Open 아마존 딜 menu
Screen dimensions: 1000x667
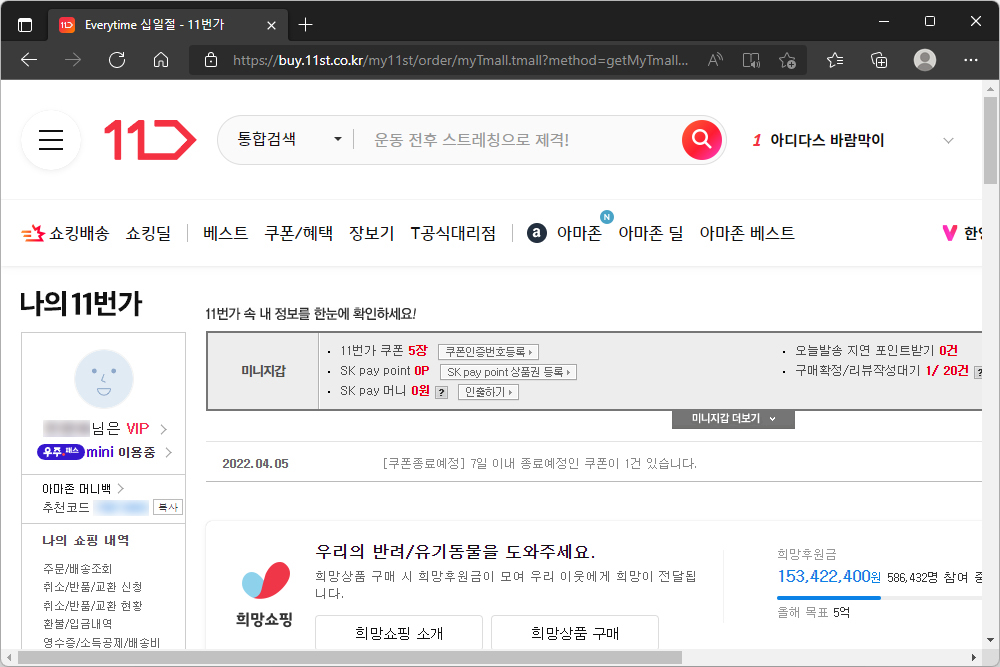tap(651, 233)
